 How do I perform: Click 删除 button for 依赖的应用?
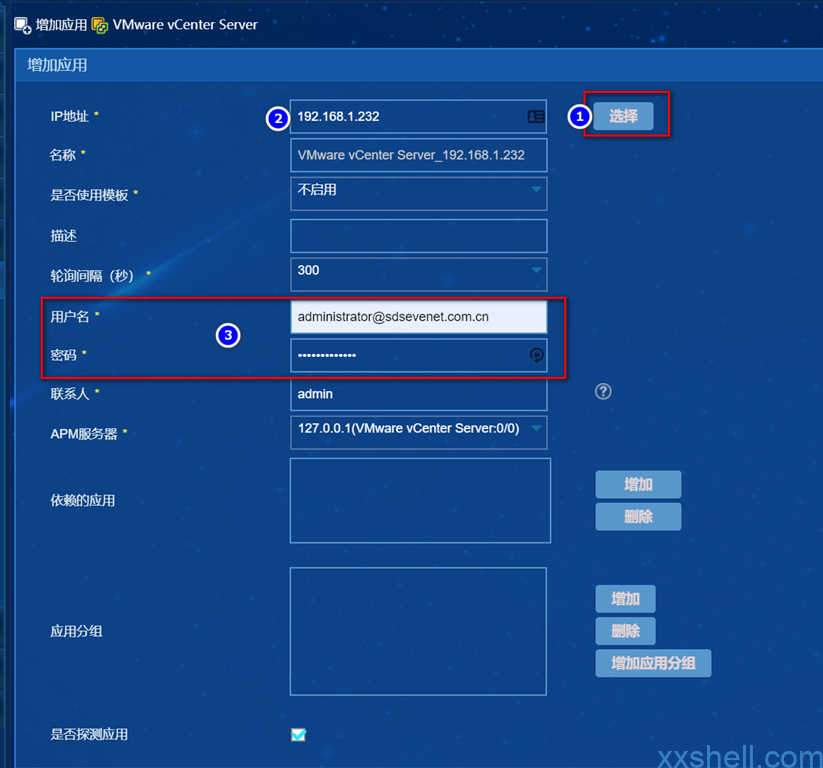(638, 517)
